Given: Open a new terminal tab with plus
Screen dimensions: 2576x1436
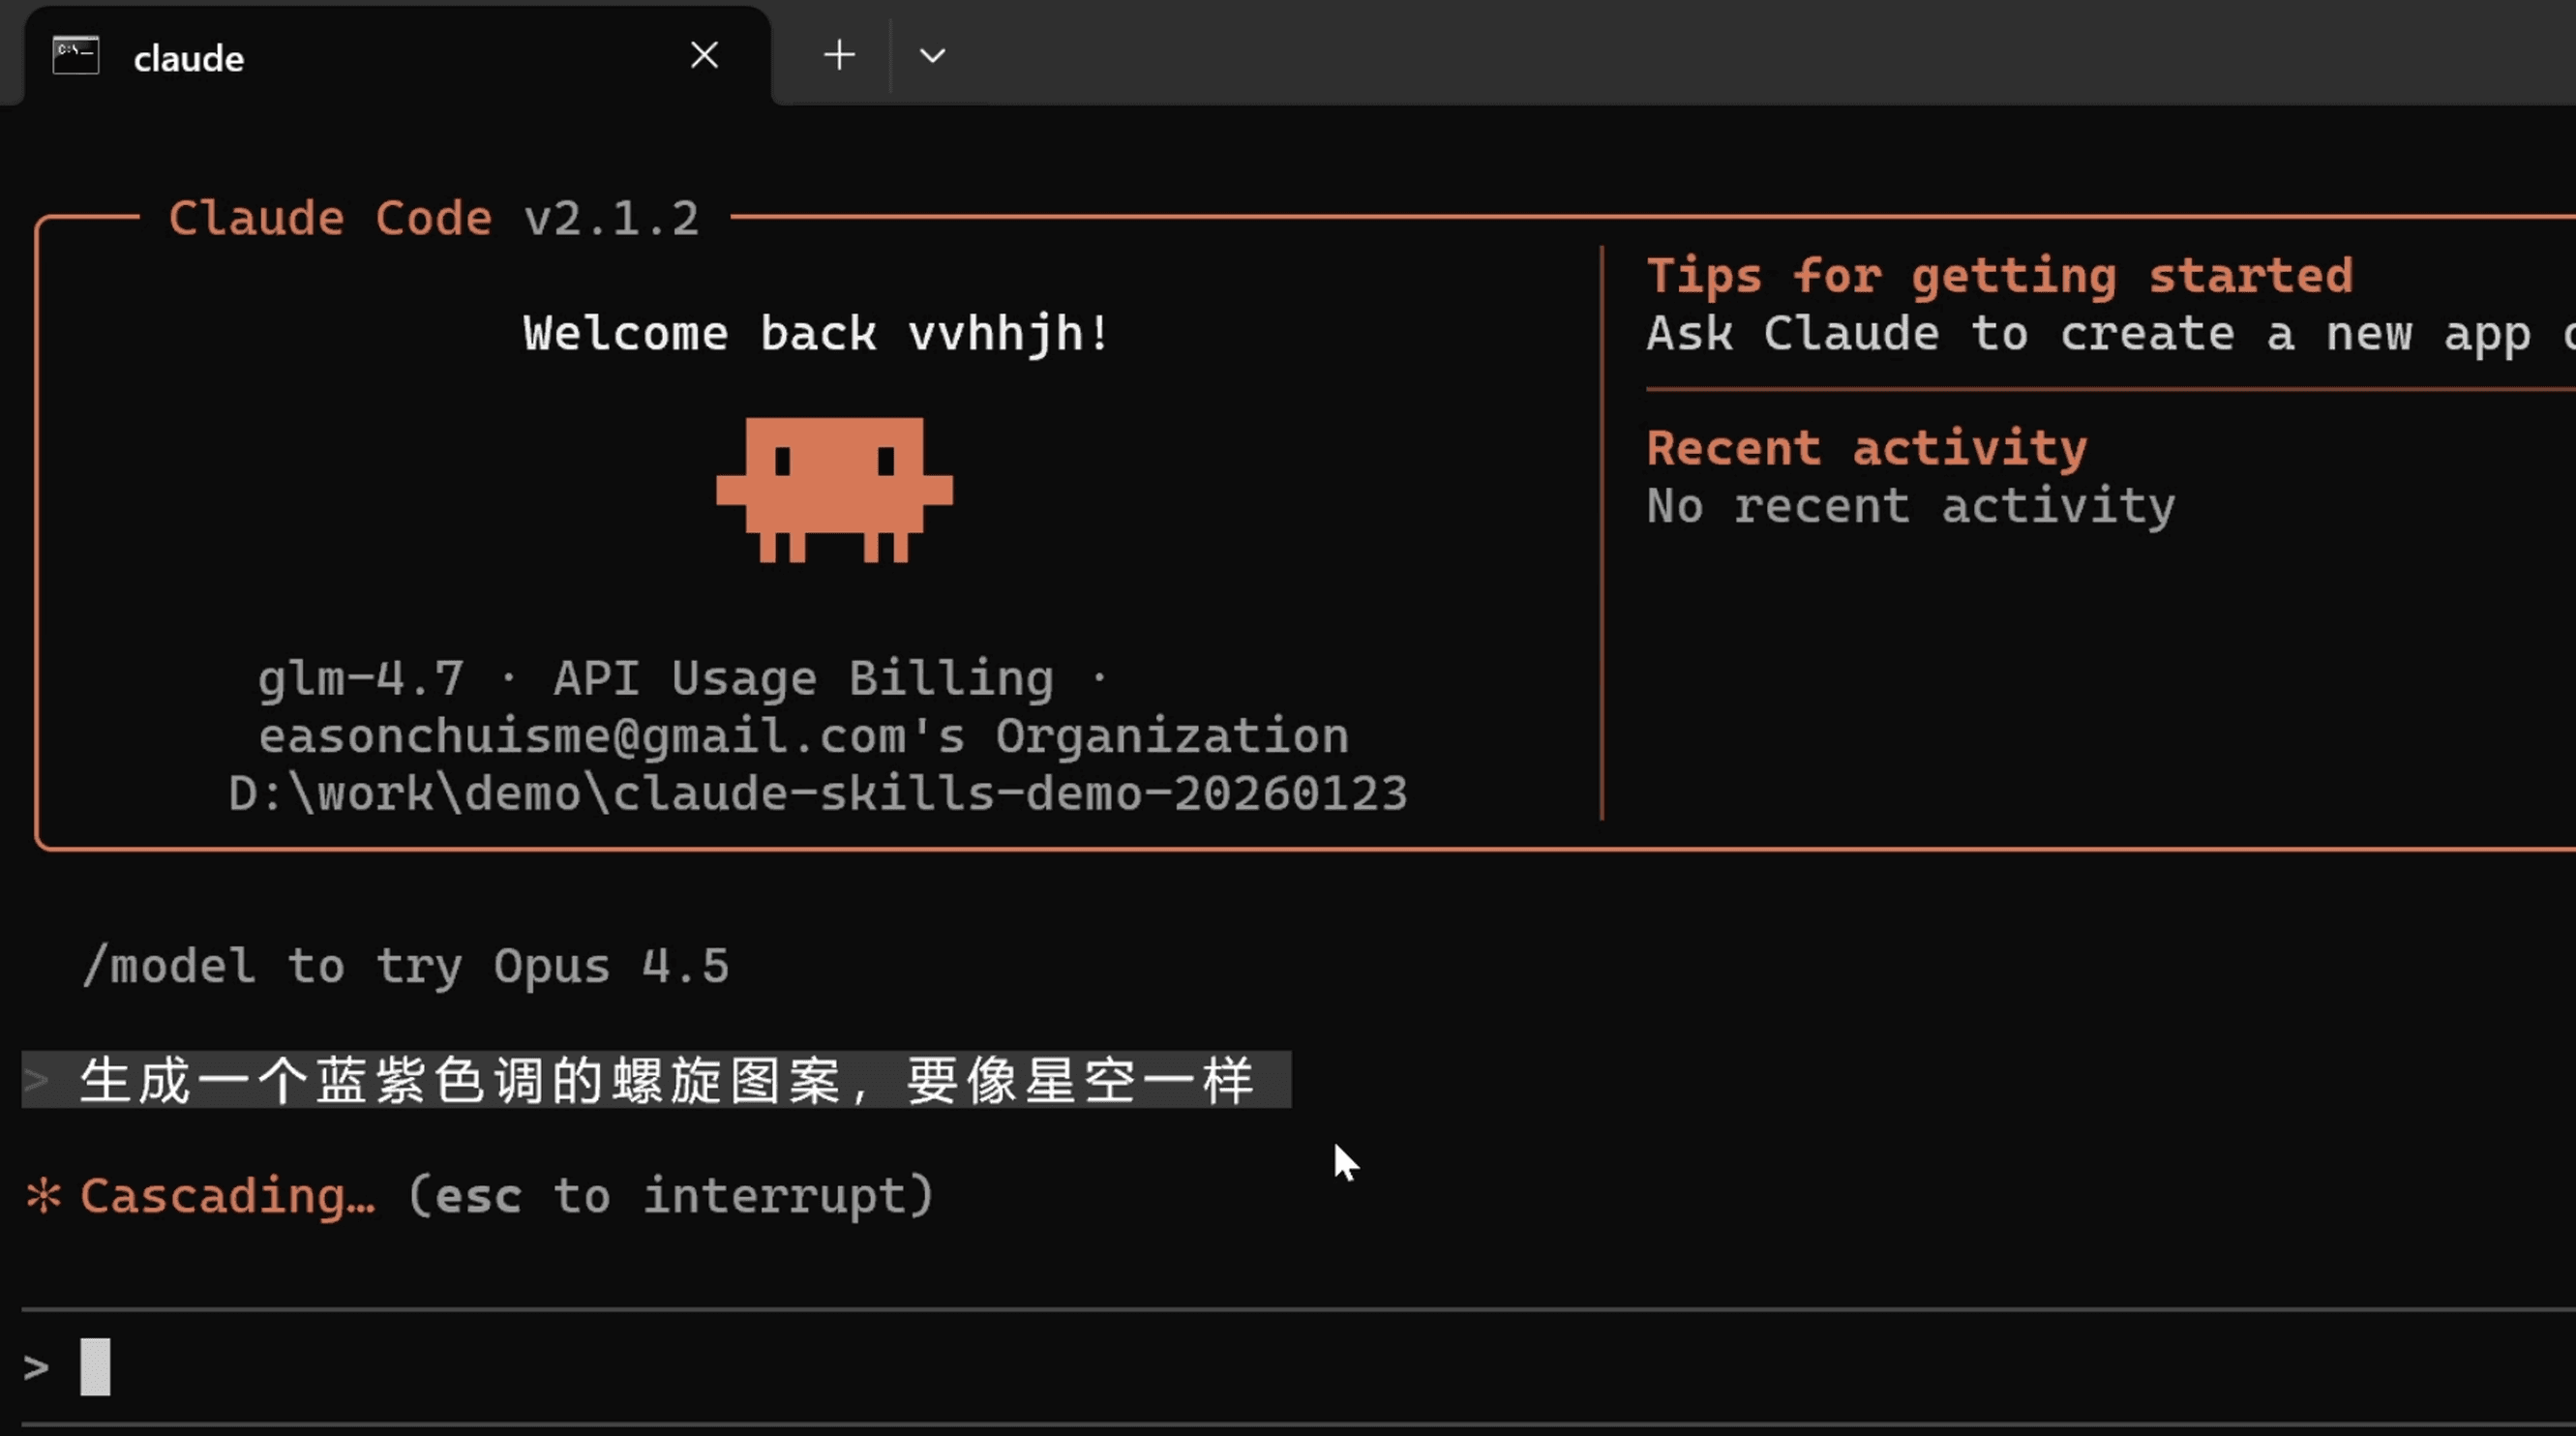Looking at the screenshot, I should pos(839,56).
